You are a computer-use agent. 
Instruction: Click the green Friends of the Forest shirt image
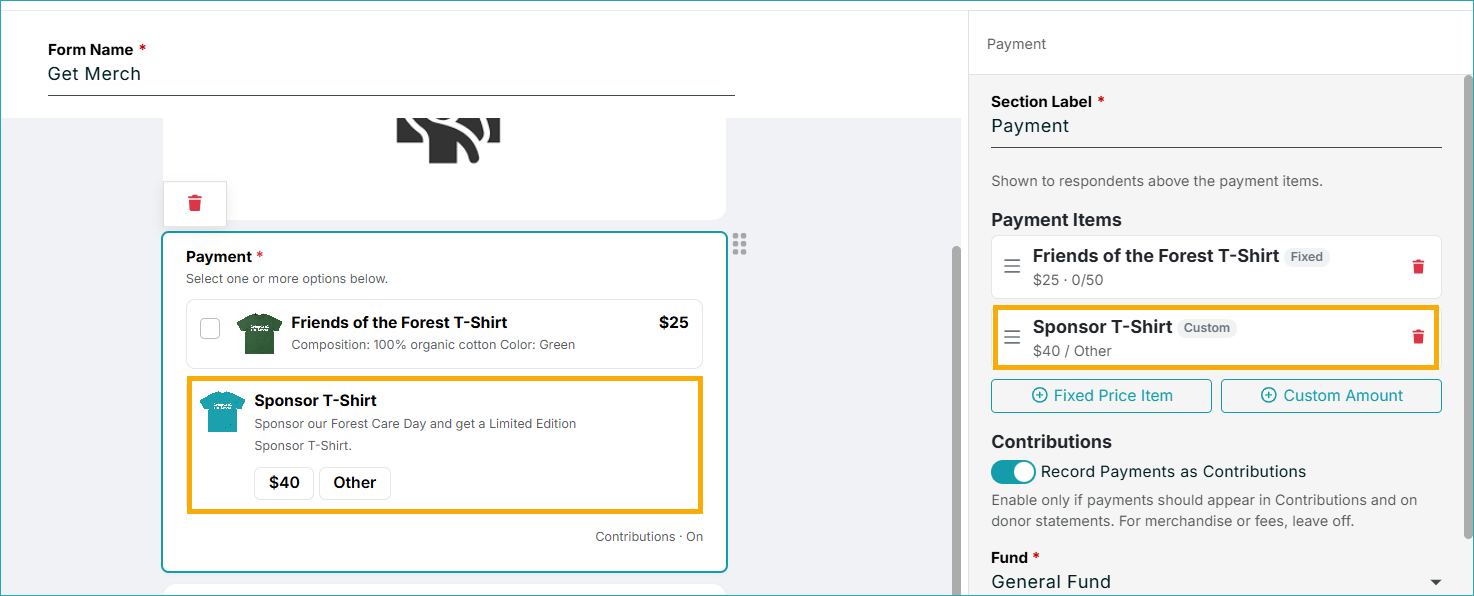click(259, 333)
